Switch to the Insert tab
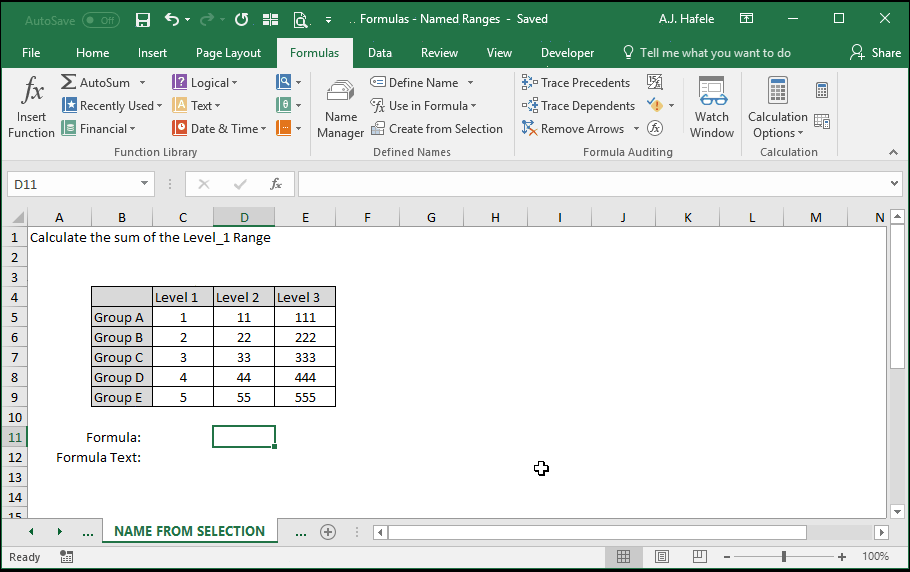The image size is (910, 572). [152, 53]
